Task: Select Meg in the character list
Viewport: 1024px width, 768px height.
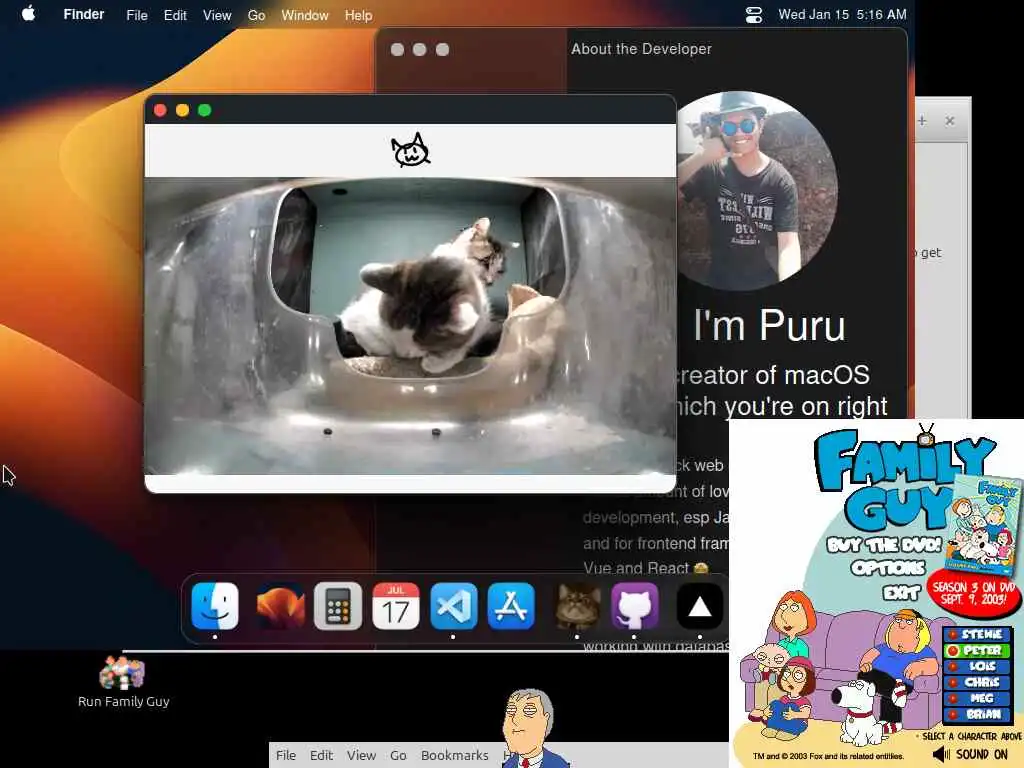Action: pyautogui.click(x=977, y=698)
